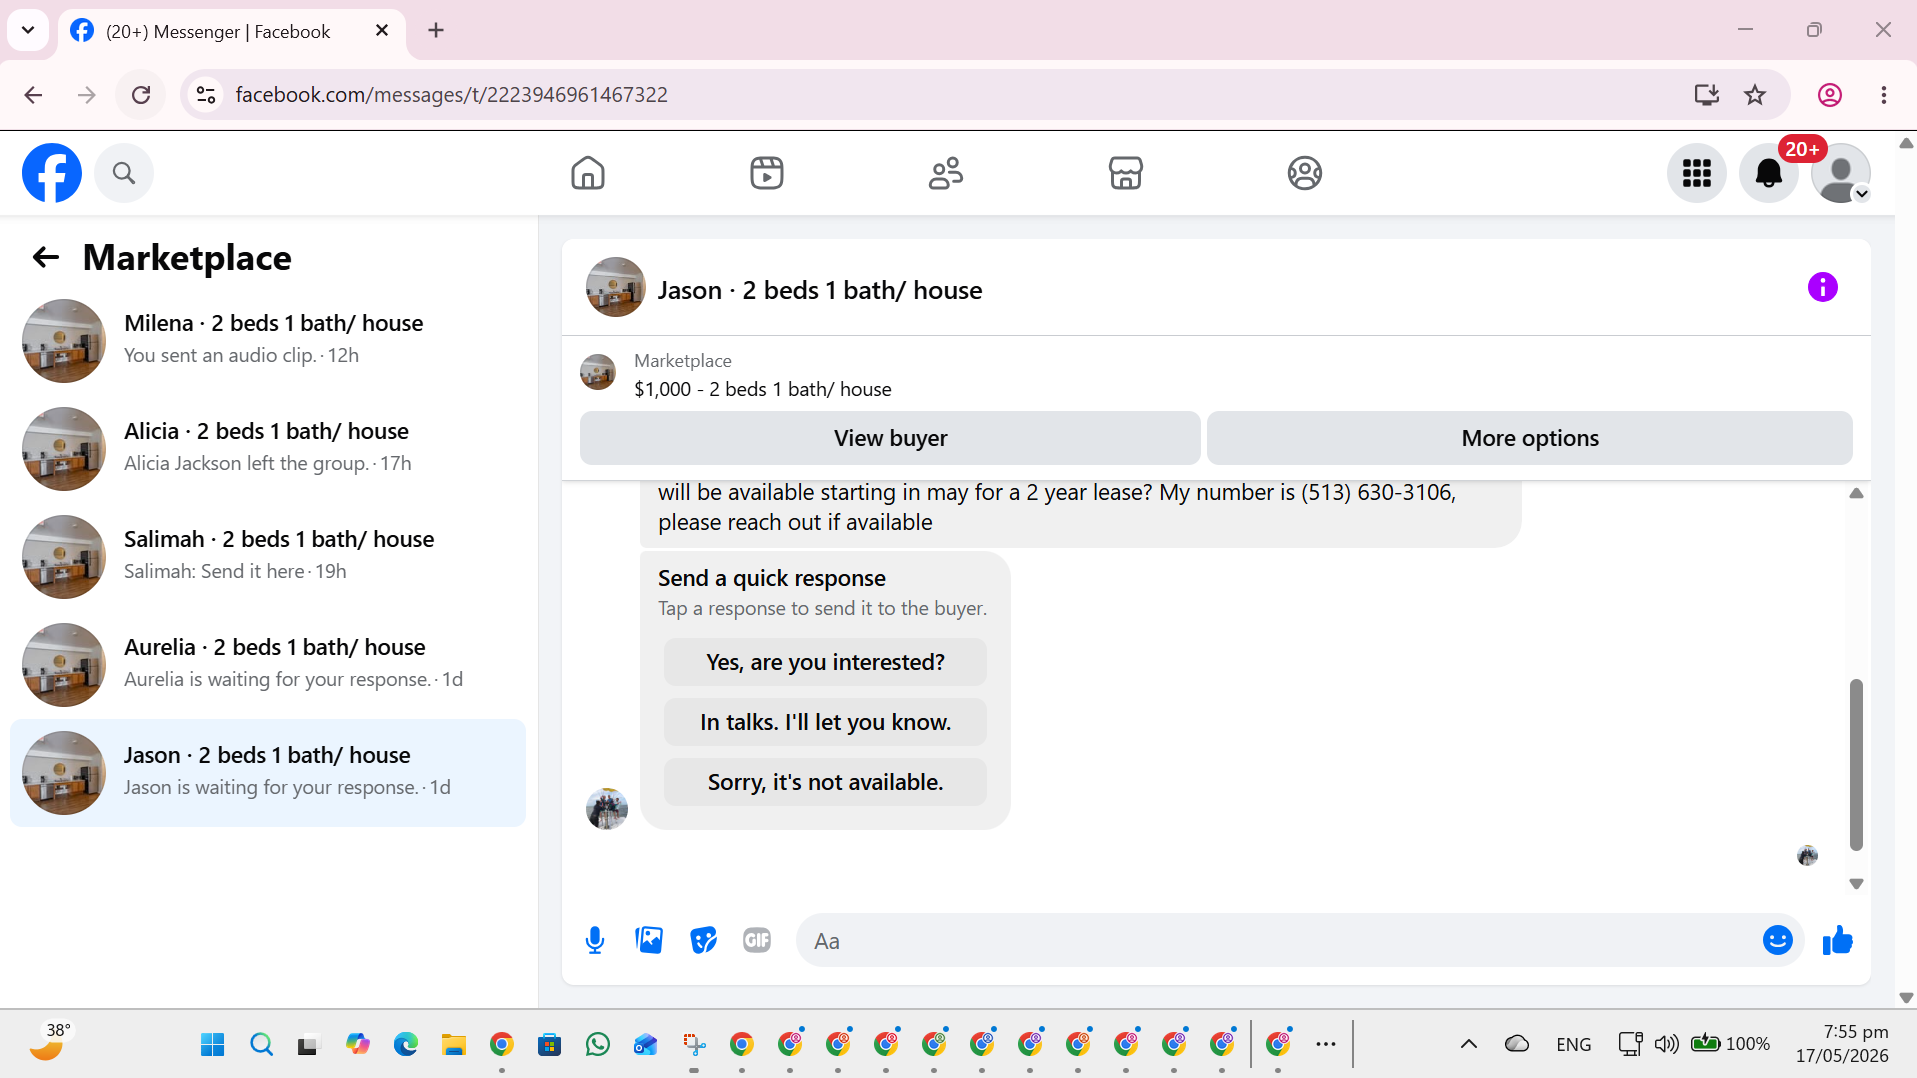Open More options for the listing
The height and width of the screenshot is (1078, 1917).
[1530, 438]
